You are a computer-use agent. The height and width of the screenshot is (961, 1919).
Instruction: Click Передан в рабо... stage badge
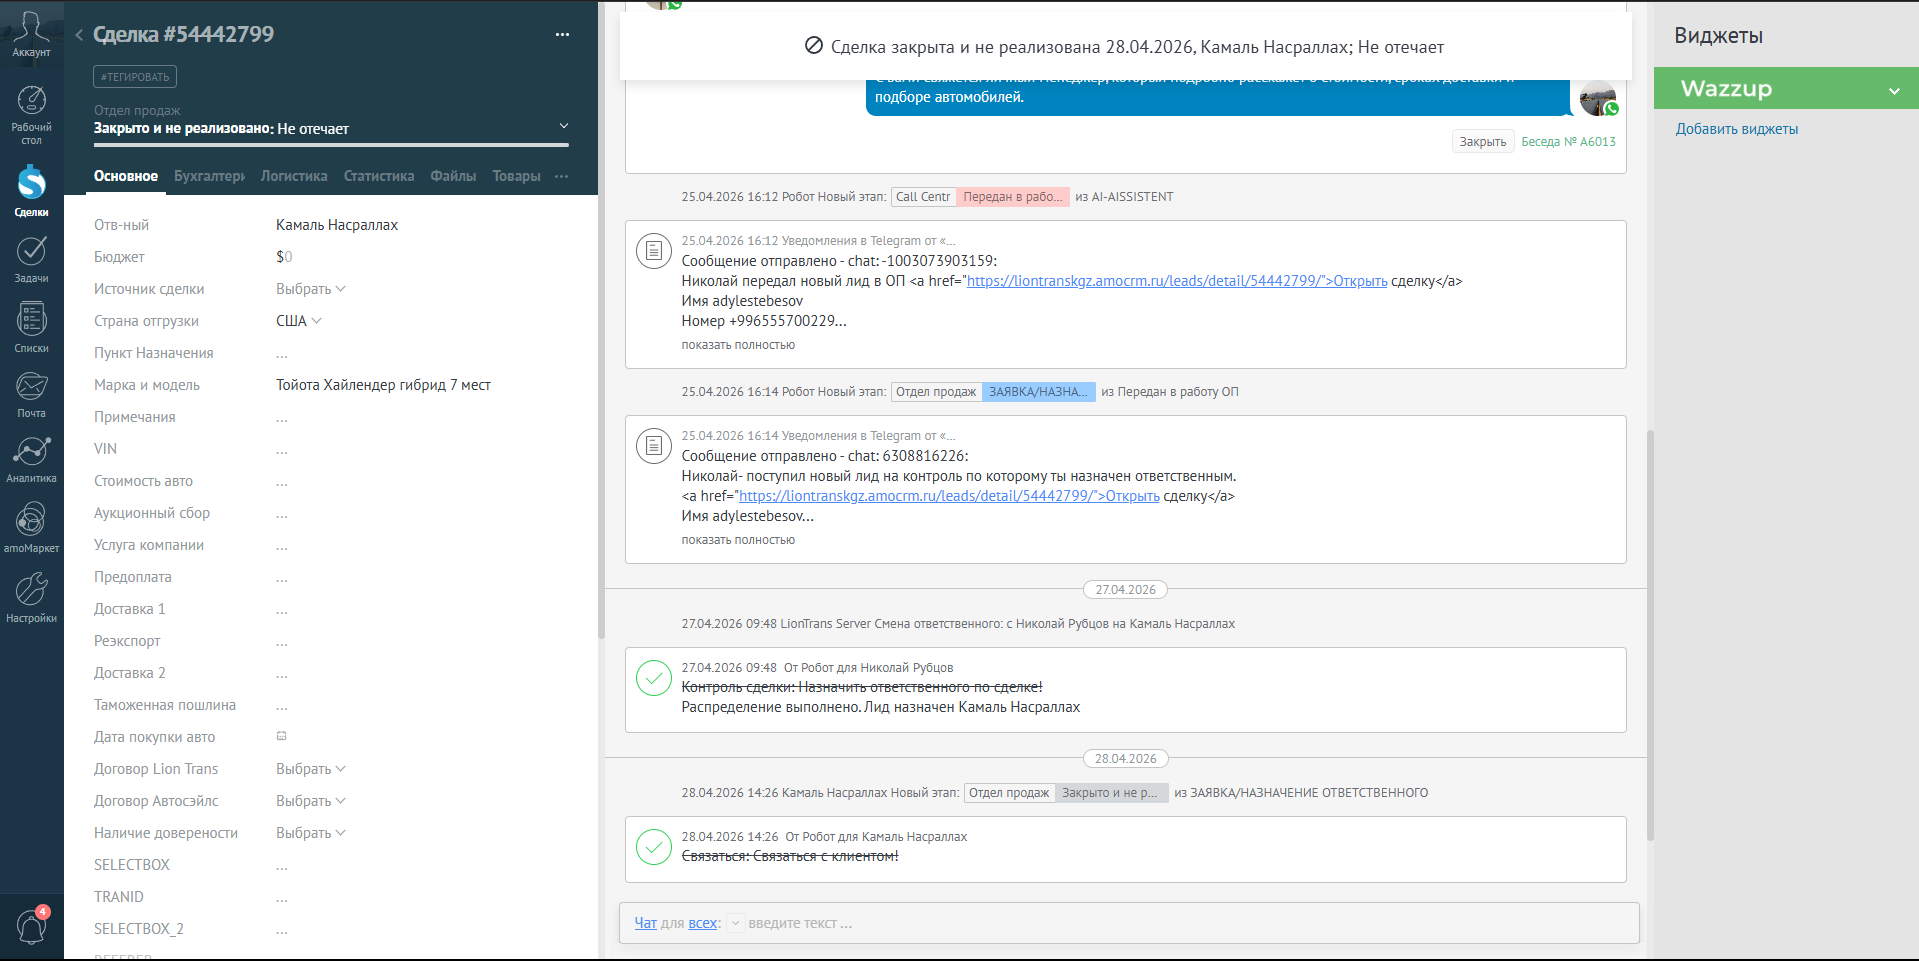[1013, 197]
